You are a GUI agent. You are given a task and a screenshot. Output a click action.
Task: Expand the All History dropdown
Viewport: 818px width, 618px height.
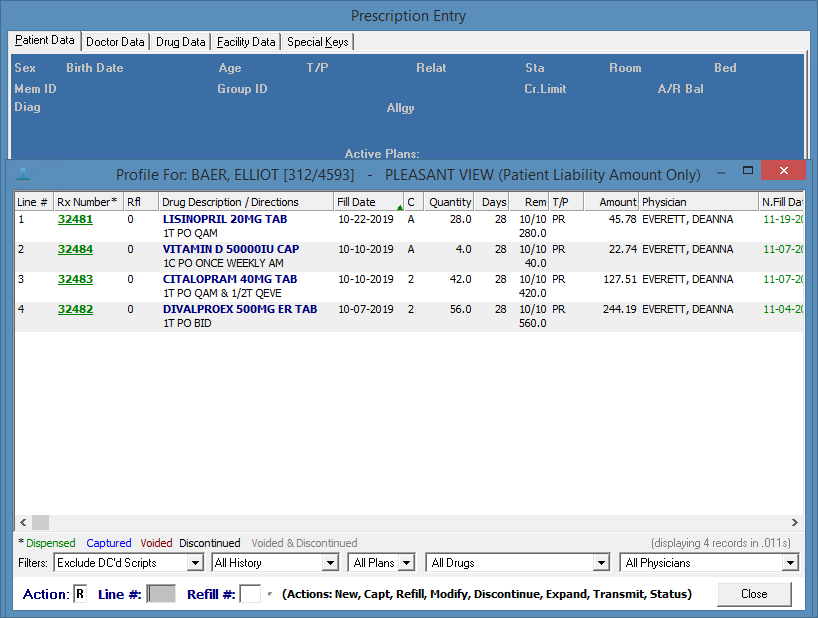[330, 563]
